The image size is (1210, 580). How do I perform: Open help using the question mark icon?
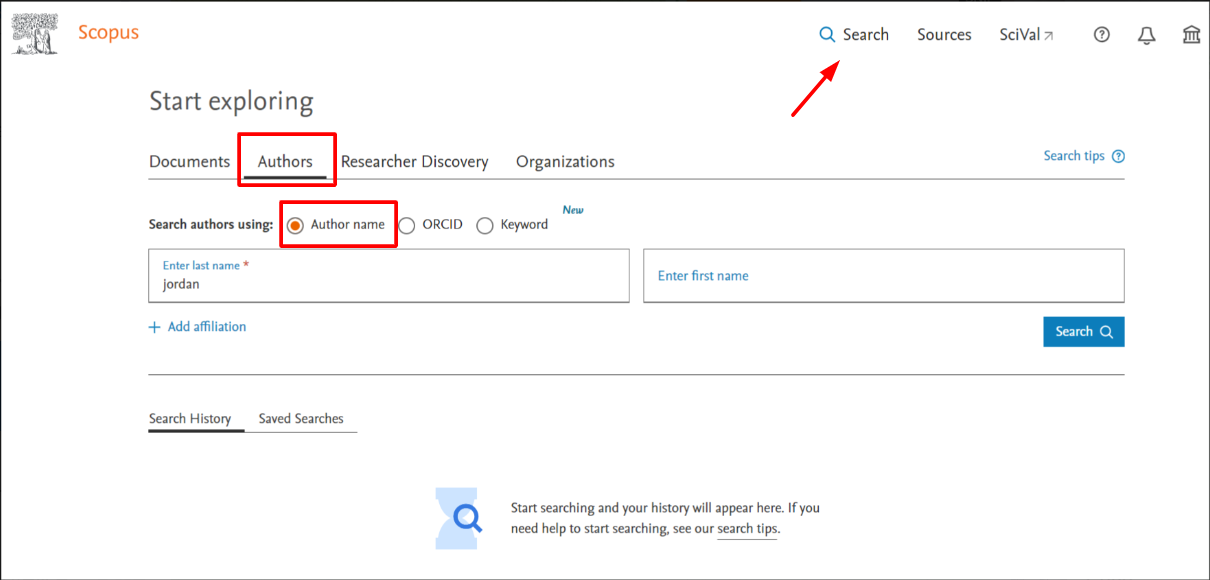tap(1101, 34)
